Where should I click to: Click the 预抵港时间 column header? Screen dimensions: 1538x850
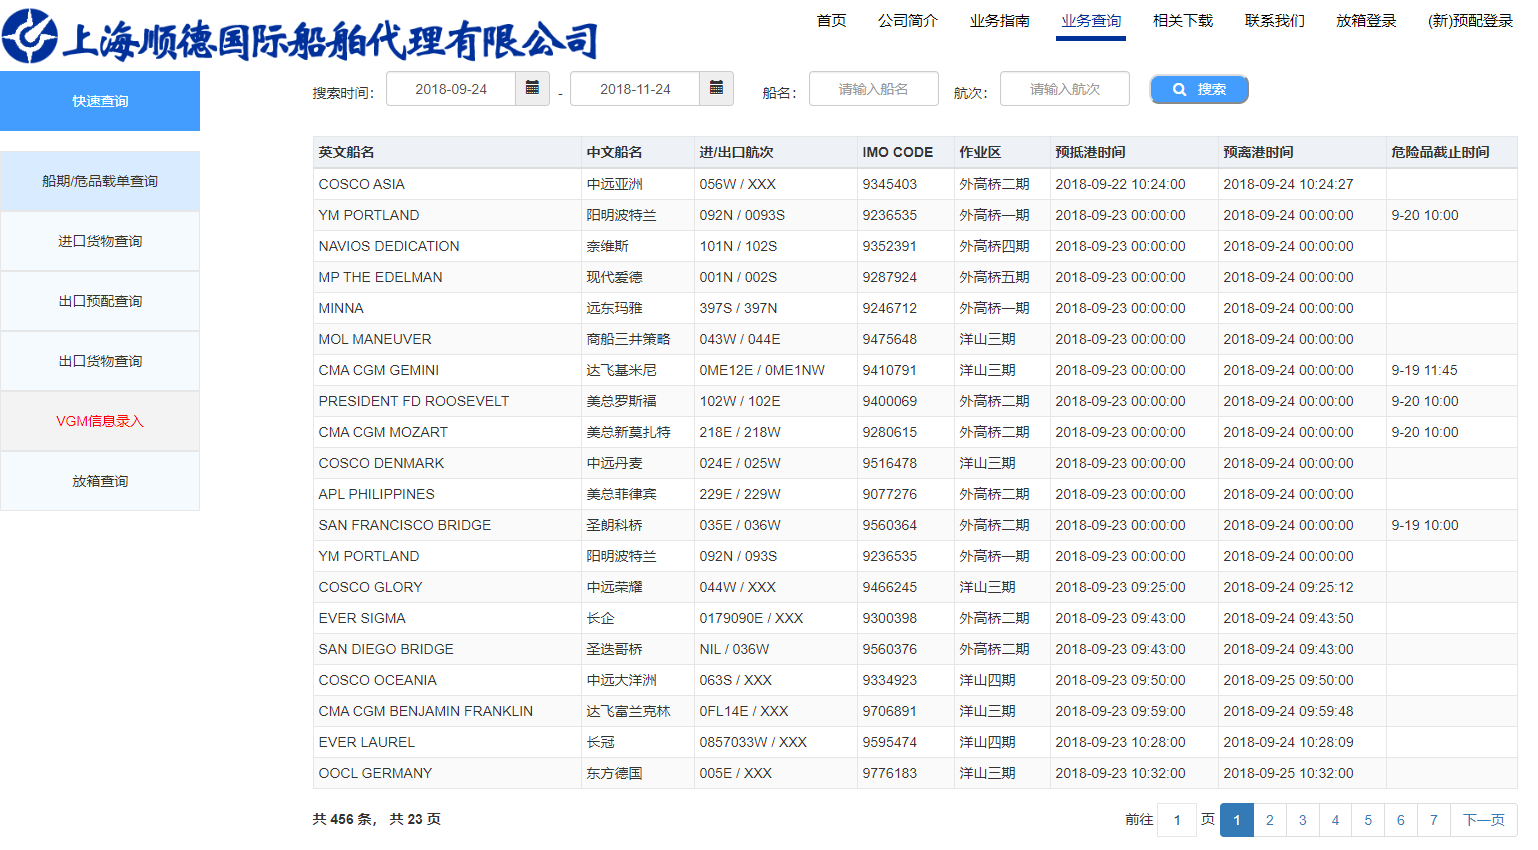click(1090, 152)
